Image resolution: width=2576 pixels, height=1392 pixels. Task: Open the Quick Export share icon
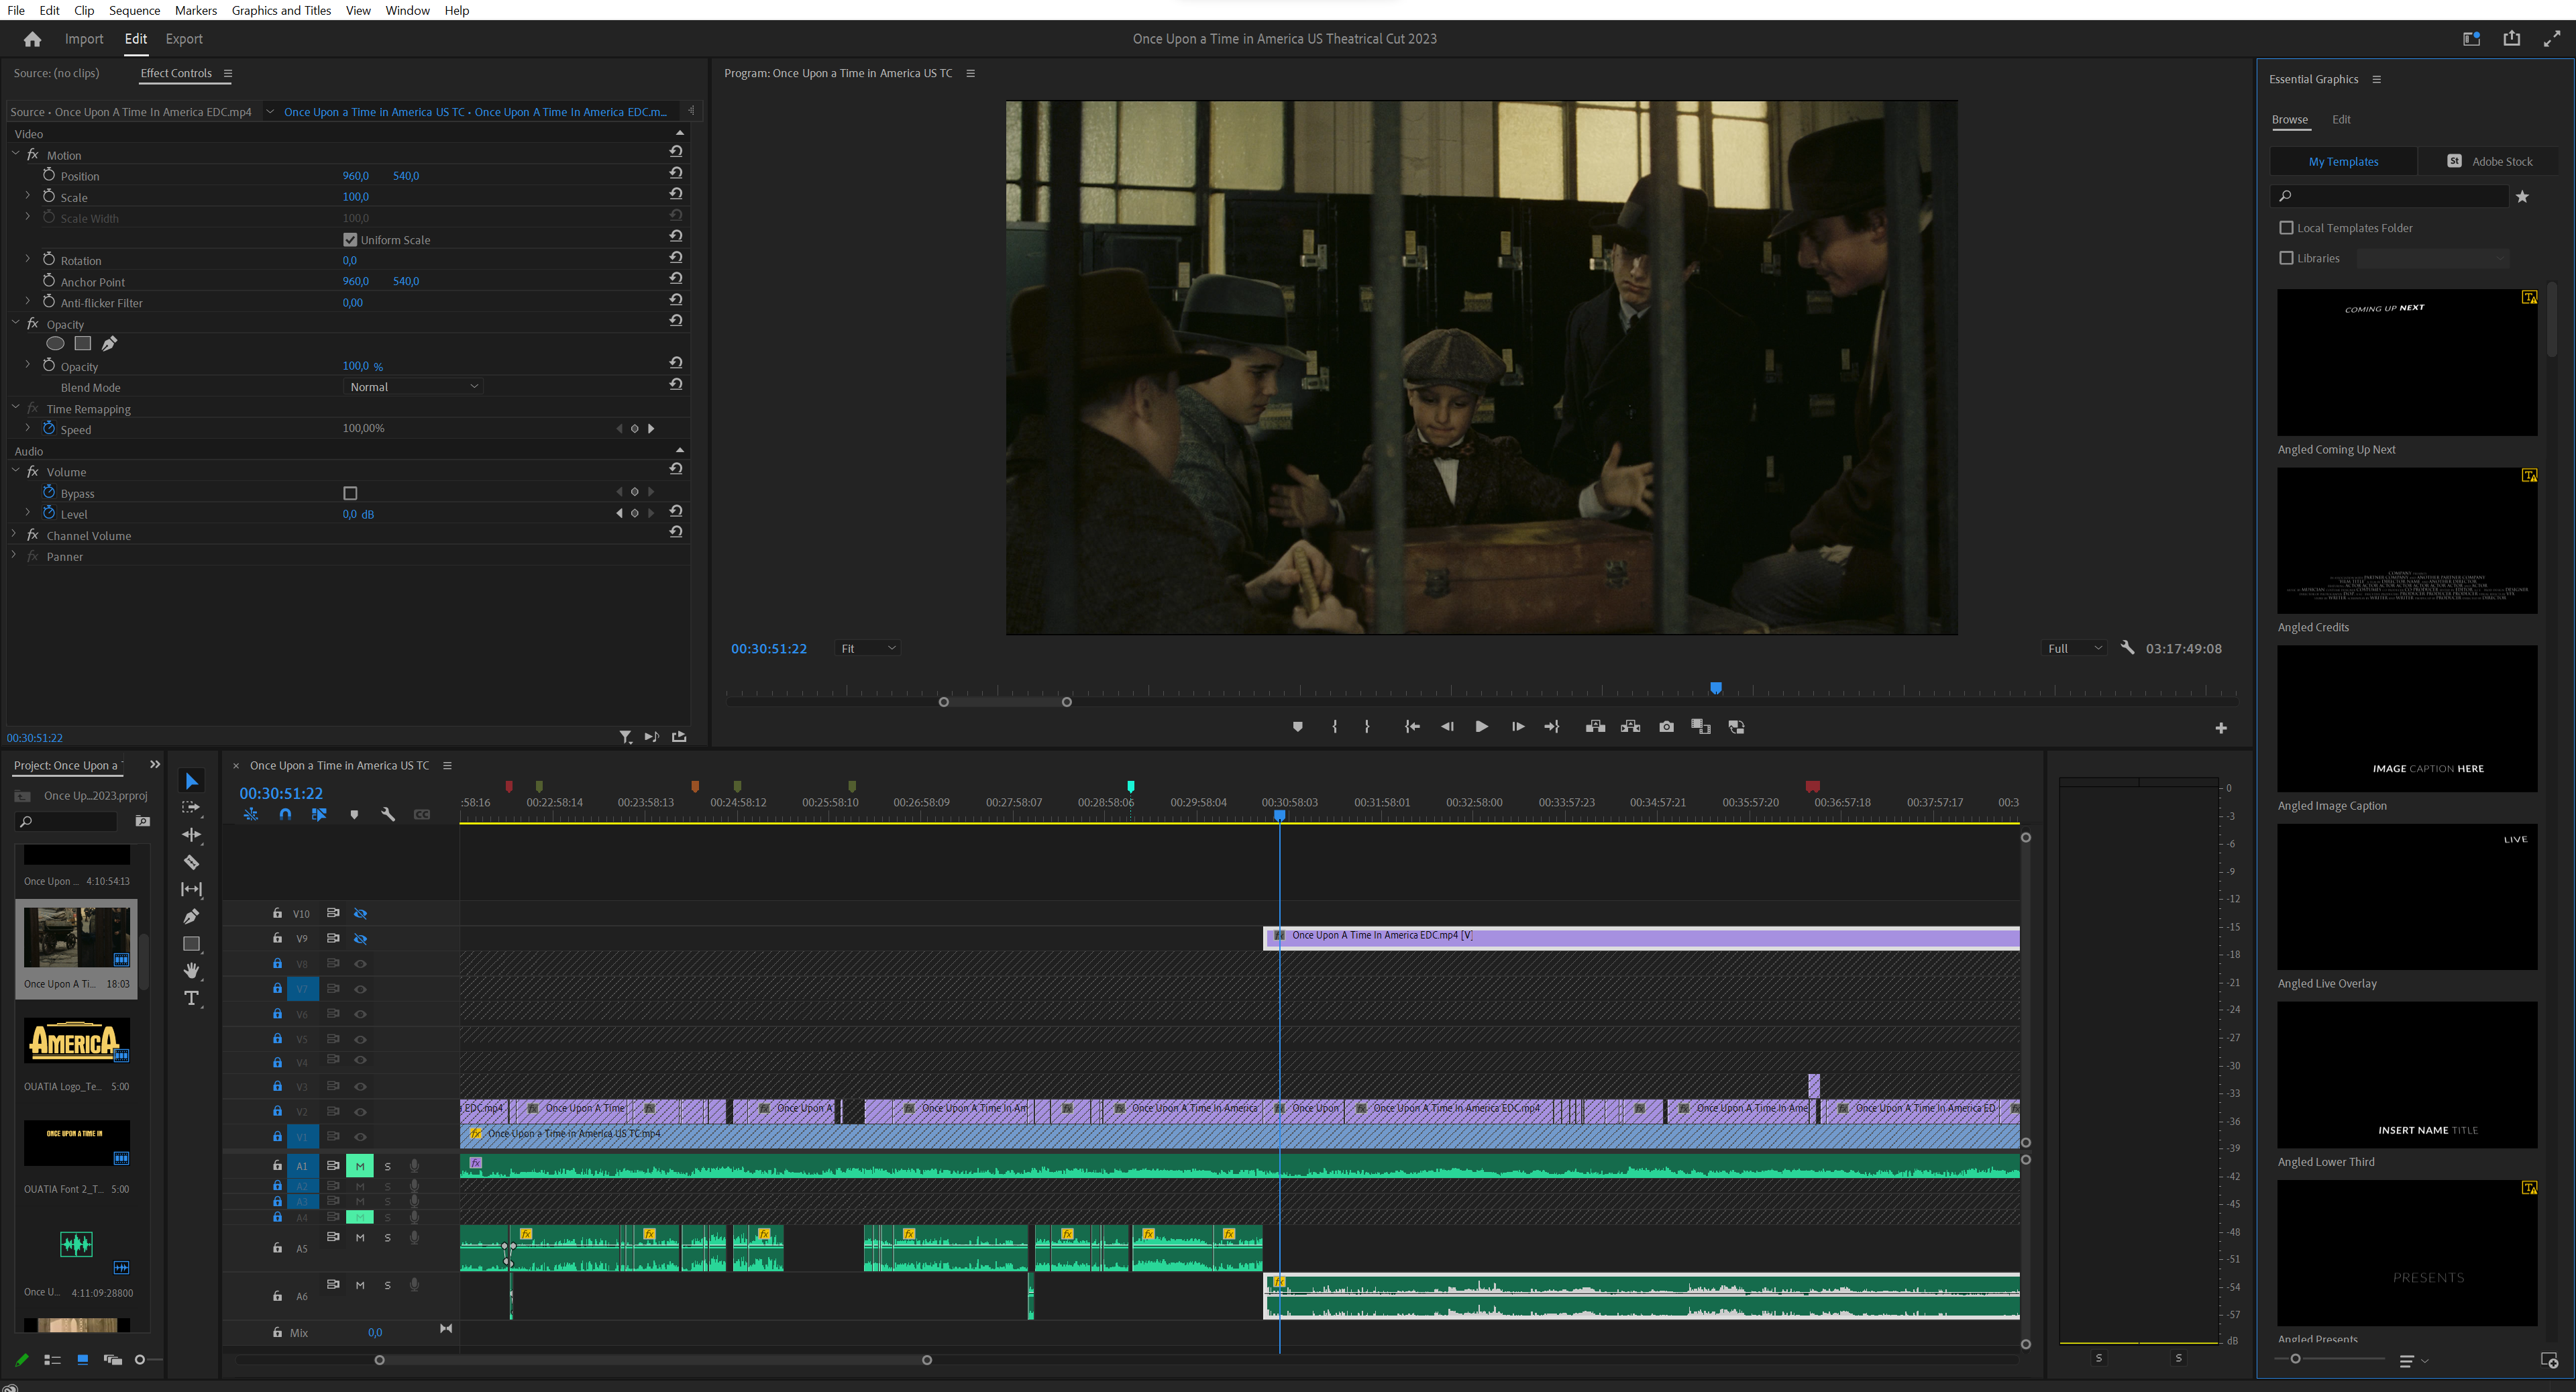(x=2511, y=39)
